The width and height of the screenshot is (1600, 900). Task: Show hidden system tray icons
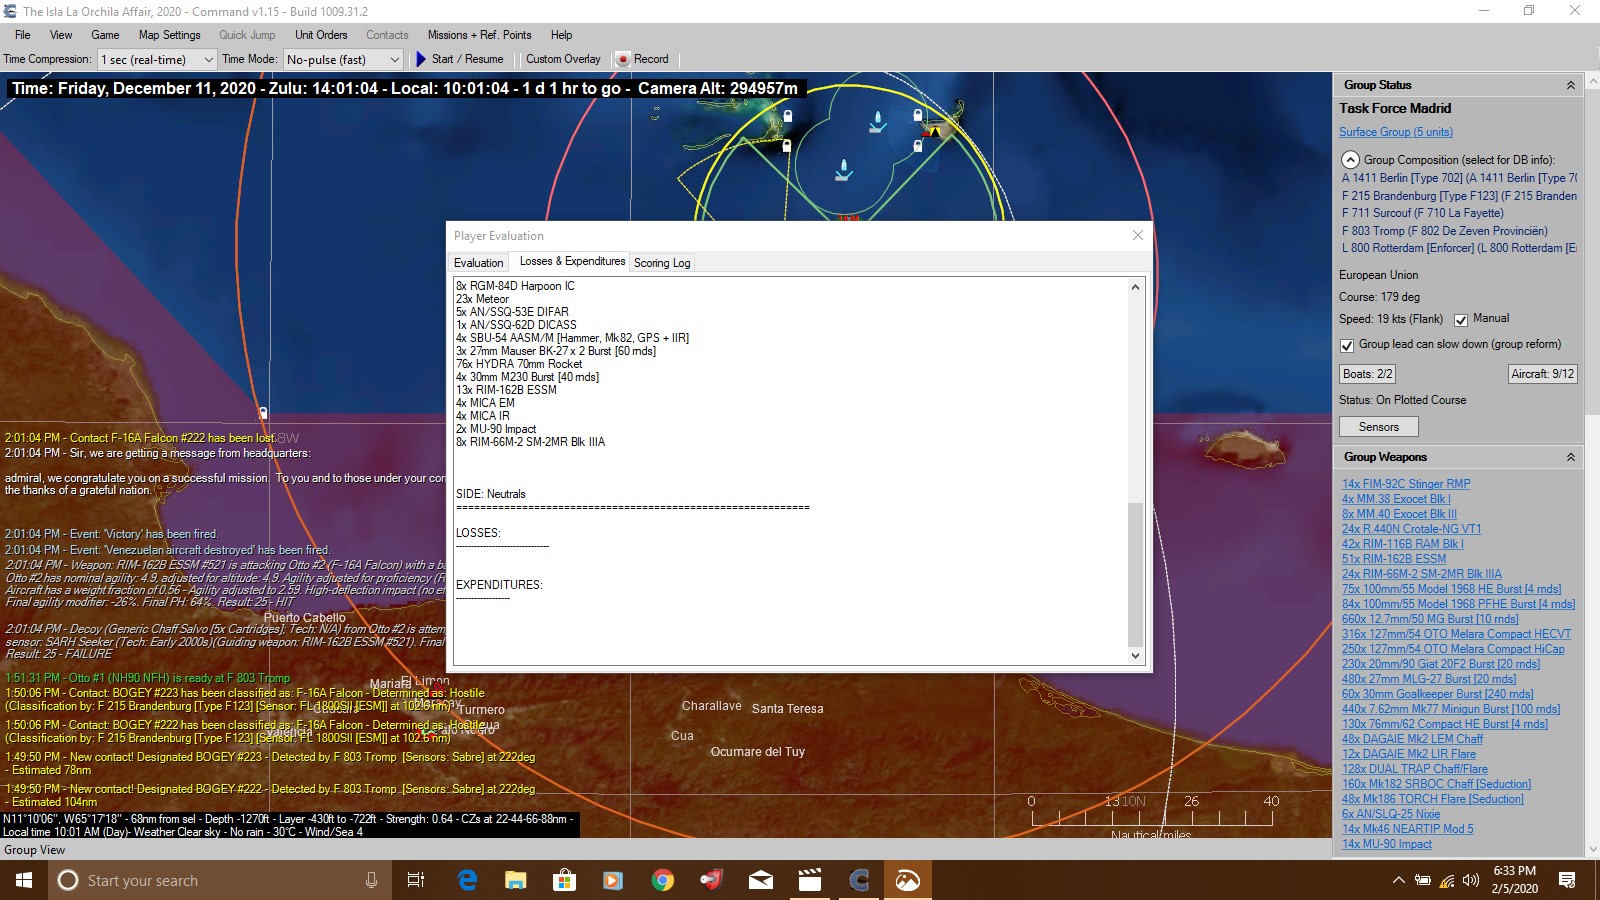tap(1398, 880)
